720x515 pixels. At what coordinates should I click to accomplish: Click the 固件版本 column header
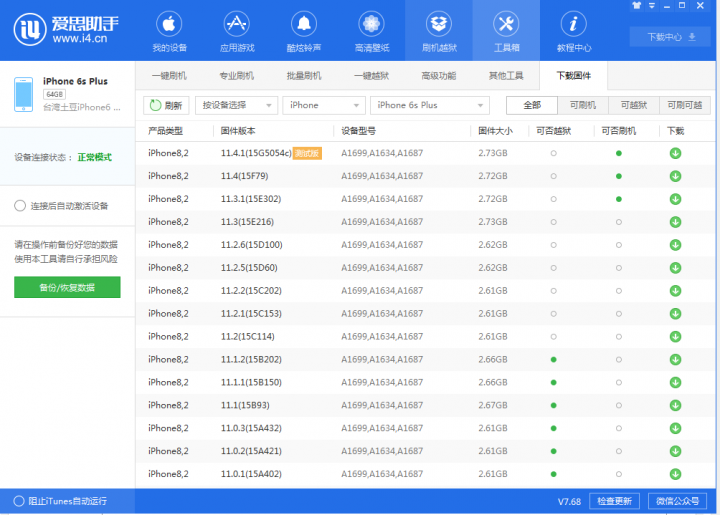(238, 131)
